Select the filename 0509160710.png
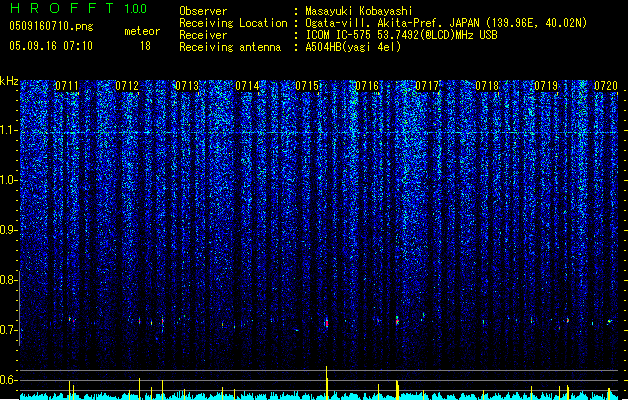 [51, 26]
